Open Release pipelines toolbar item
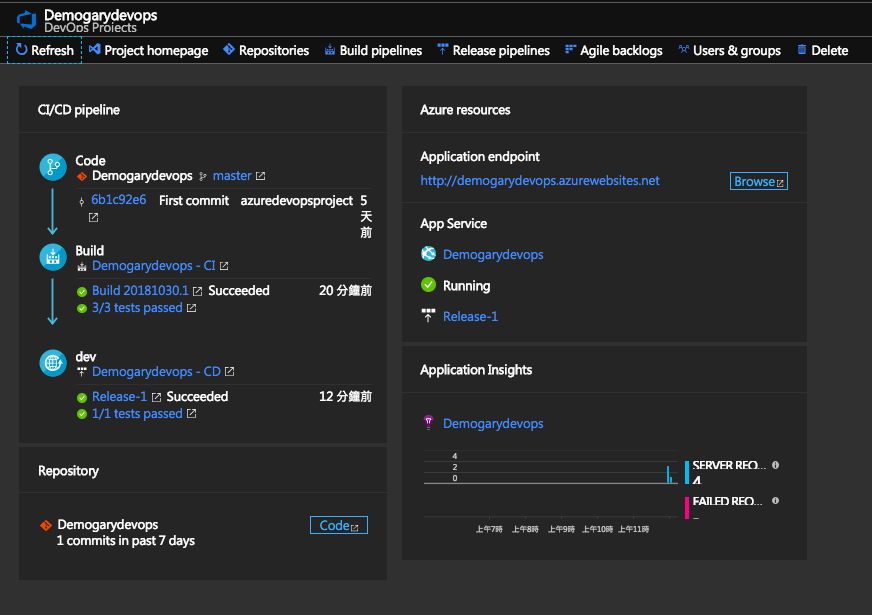The width and height of the screenshot is (872, 615). coord(493,50)
